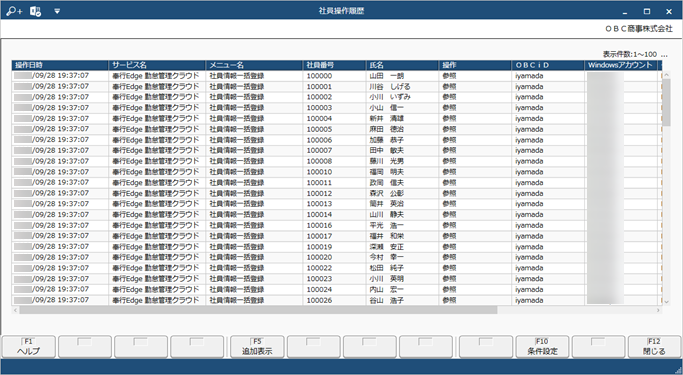Click iyamada OBCiD cell in row 100019

[548, 247]
